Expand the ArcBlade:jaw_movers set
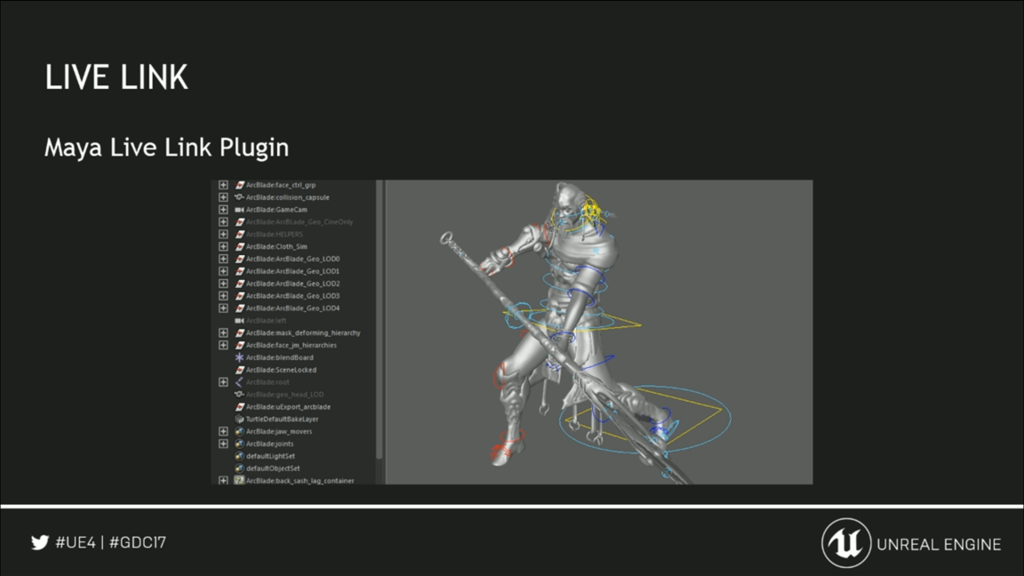Viewport: 1024px width, 576px height. click(223, 432)
